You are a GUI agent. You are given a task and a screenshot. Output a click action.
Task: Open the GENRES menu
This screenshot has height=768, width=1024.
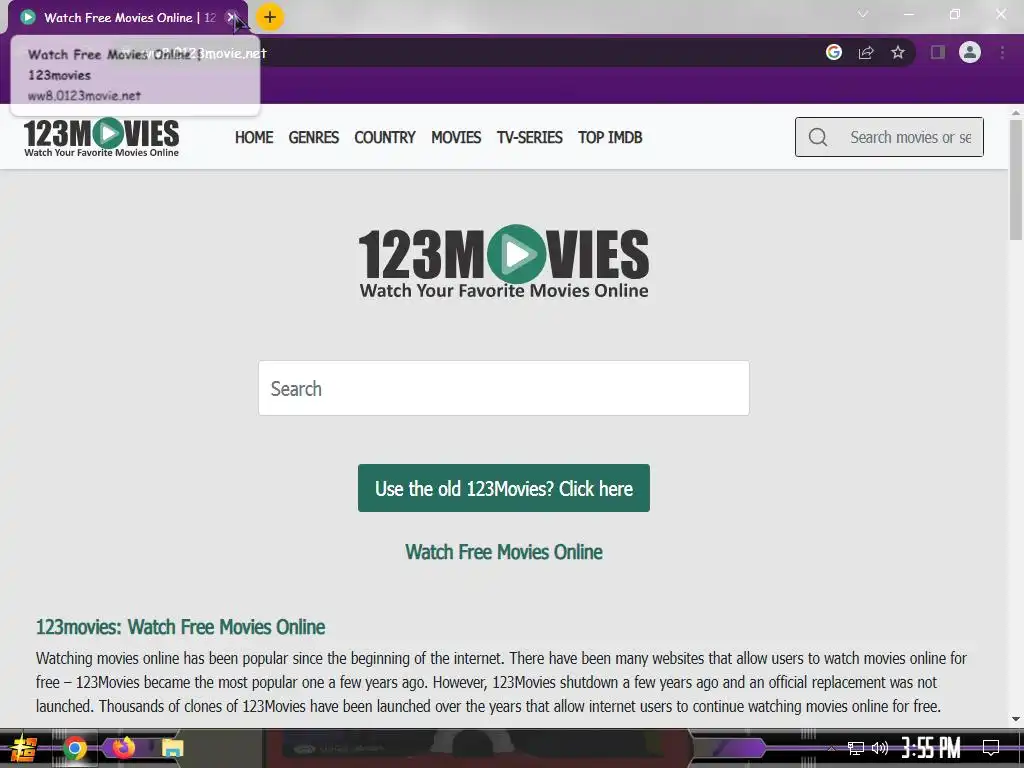(x=313, y=137)
